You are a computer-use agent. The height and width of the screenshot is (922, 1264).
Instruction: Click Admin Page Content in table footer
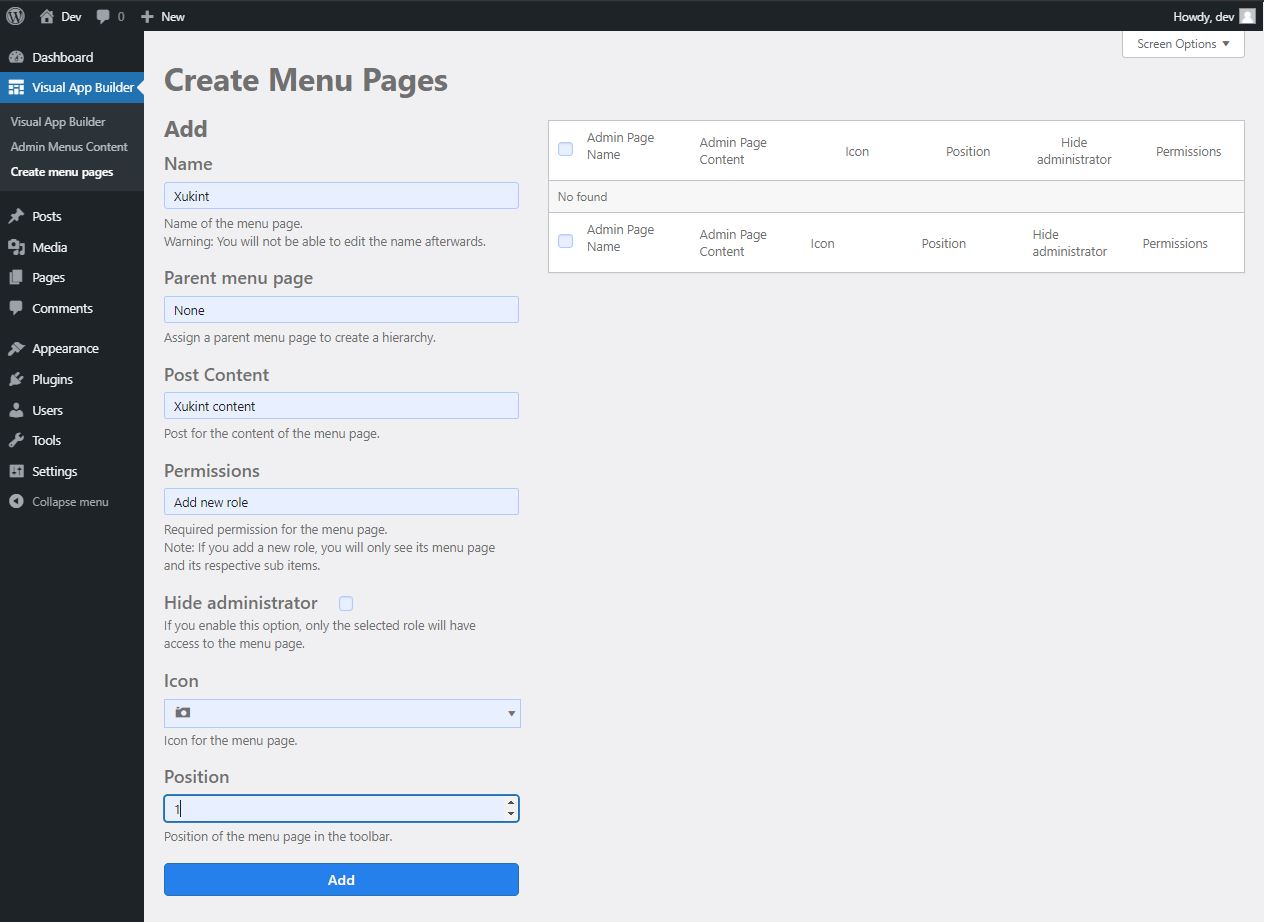(733, 243)
